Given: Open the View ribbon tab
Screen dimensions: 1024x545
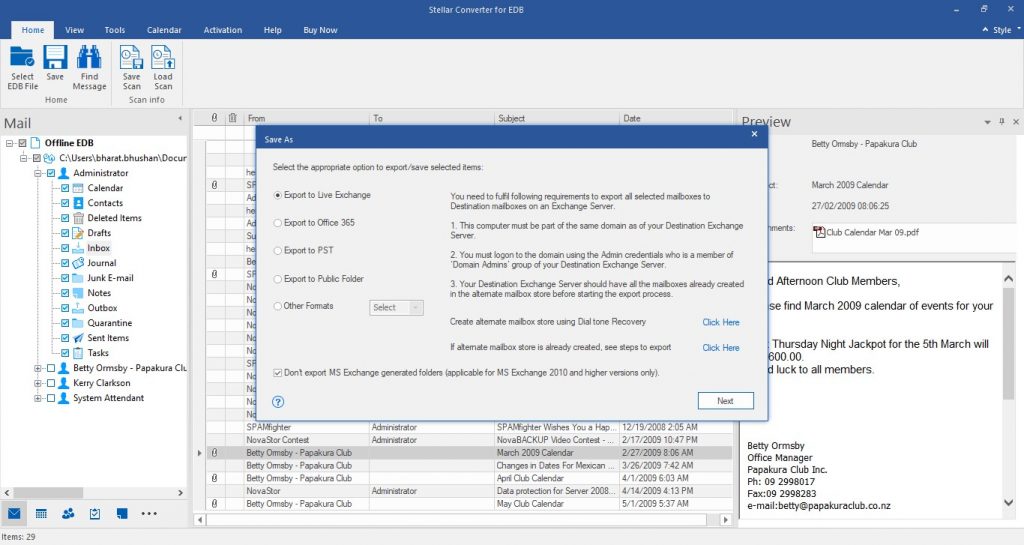Looking at the screenshot, I should point(74,30).
